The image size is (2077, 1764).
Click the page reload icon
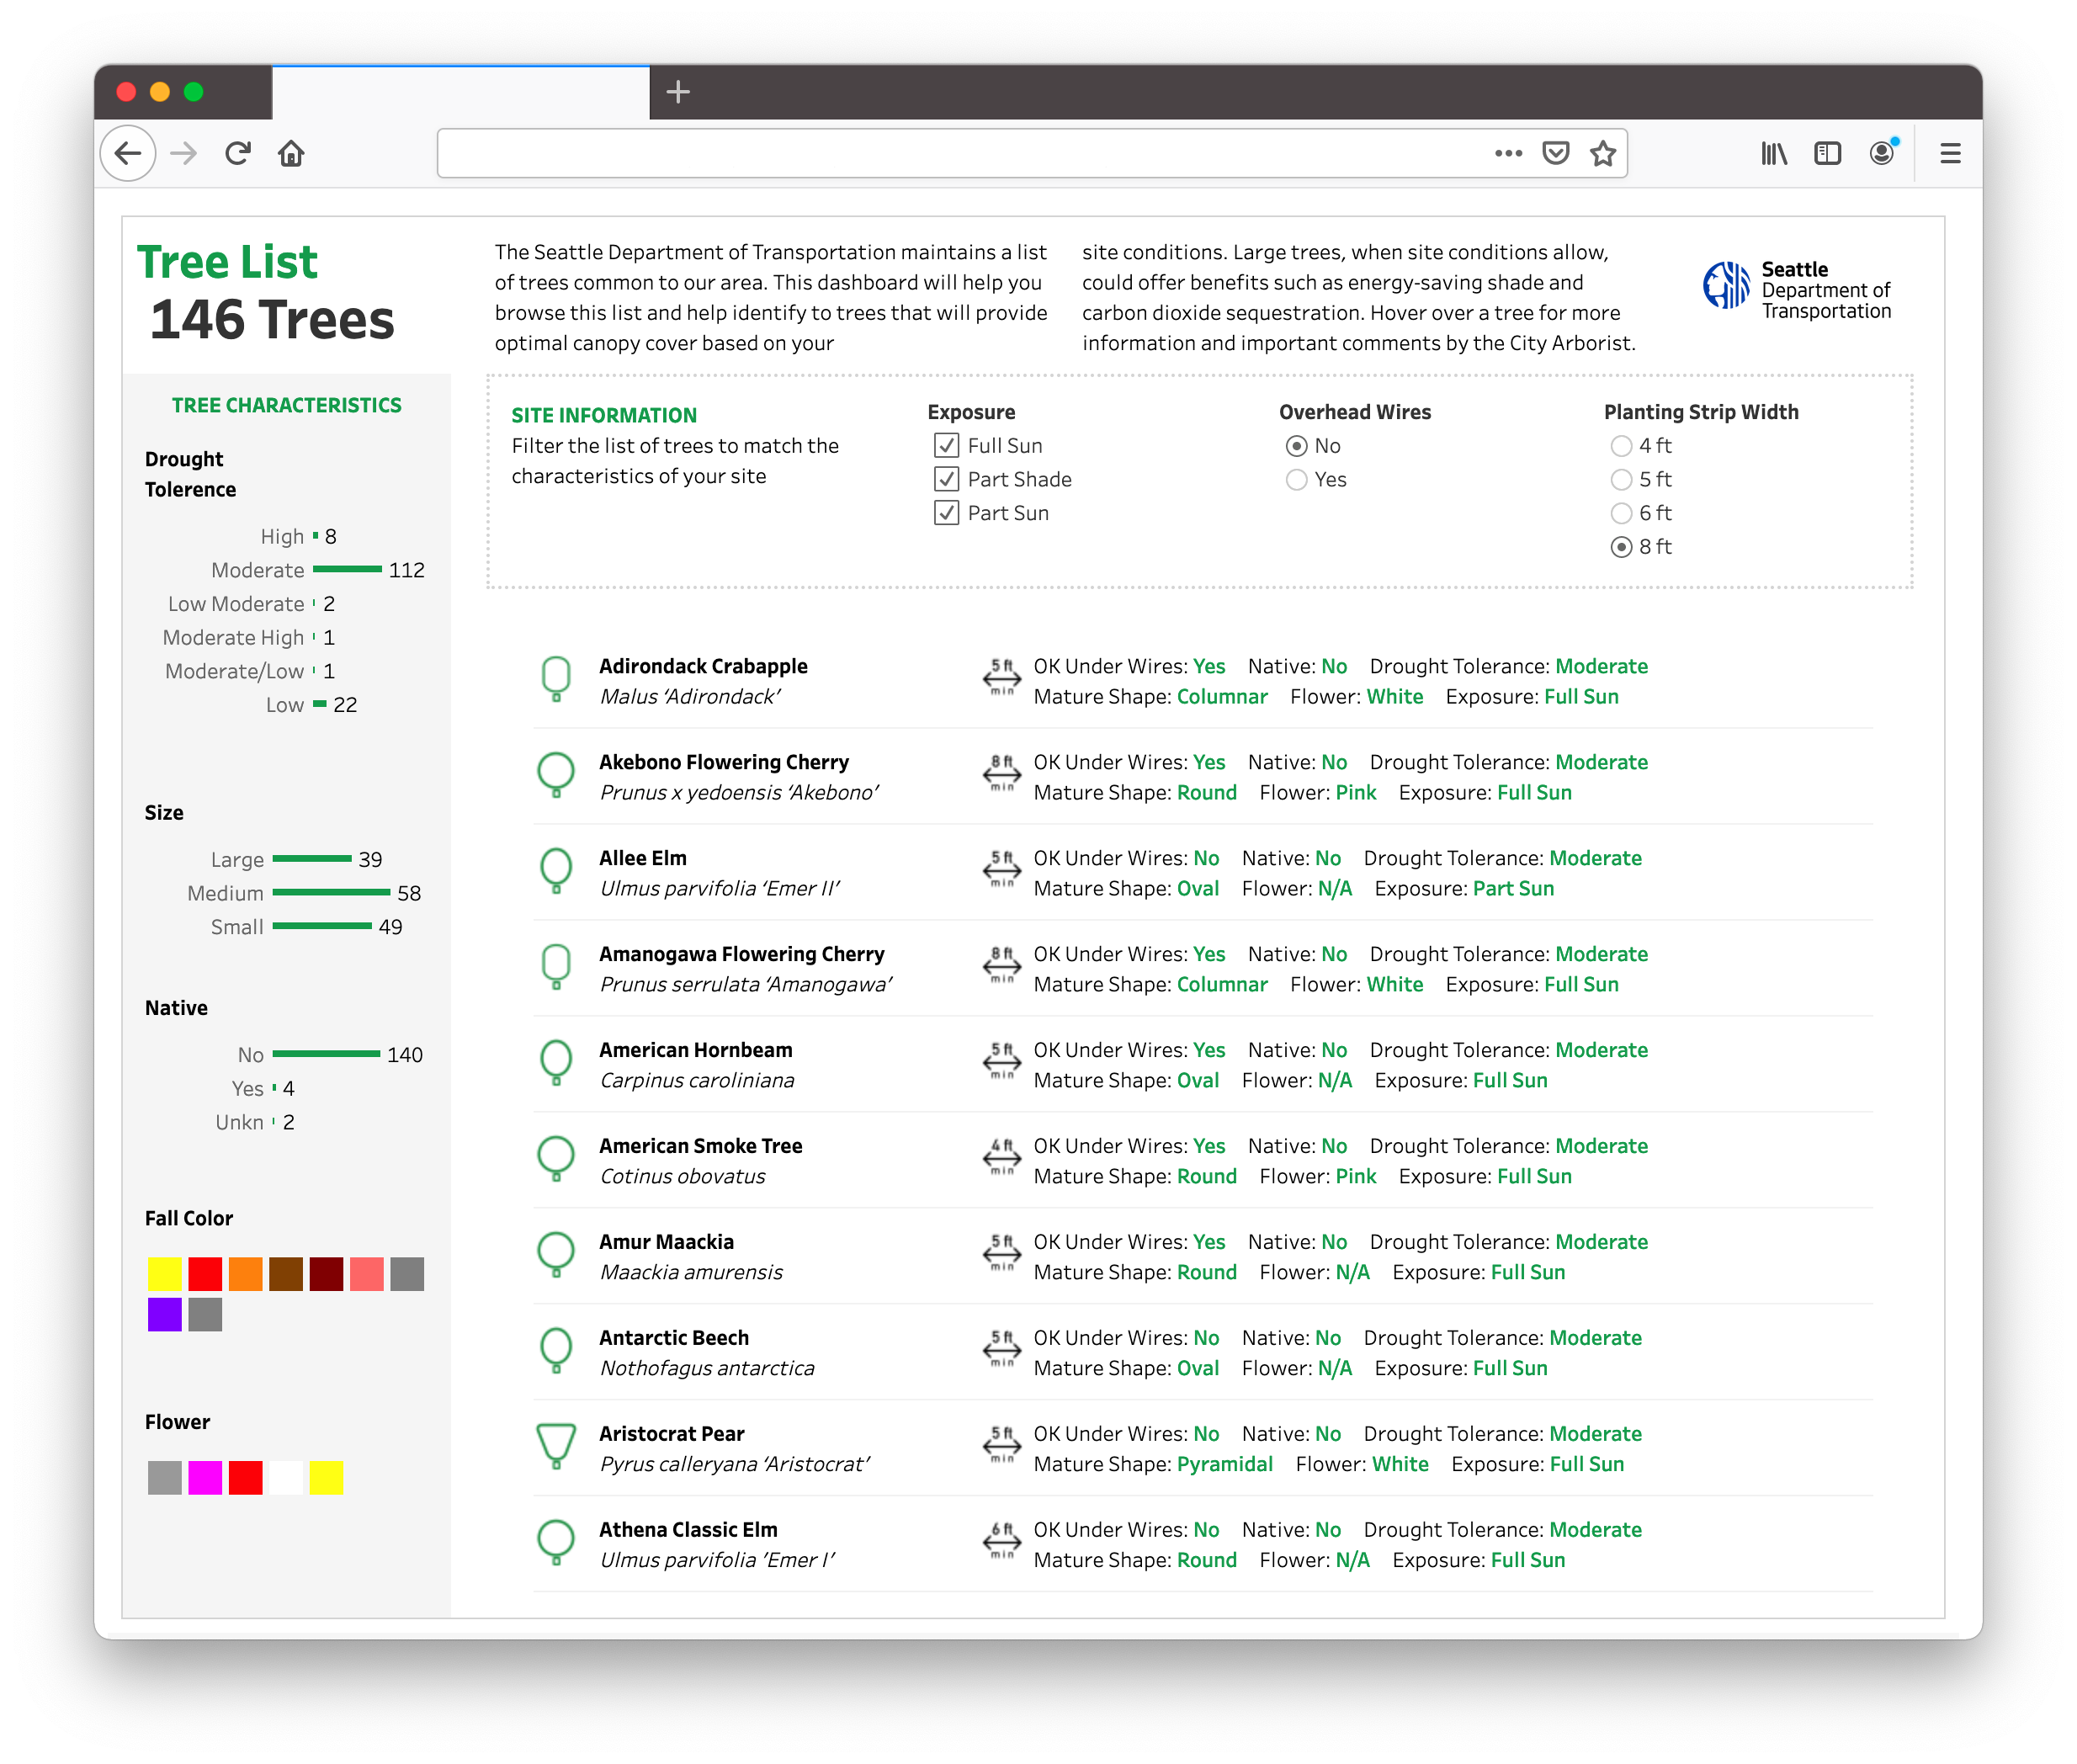[238, 153]
